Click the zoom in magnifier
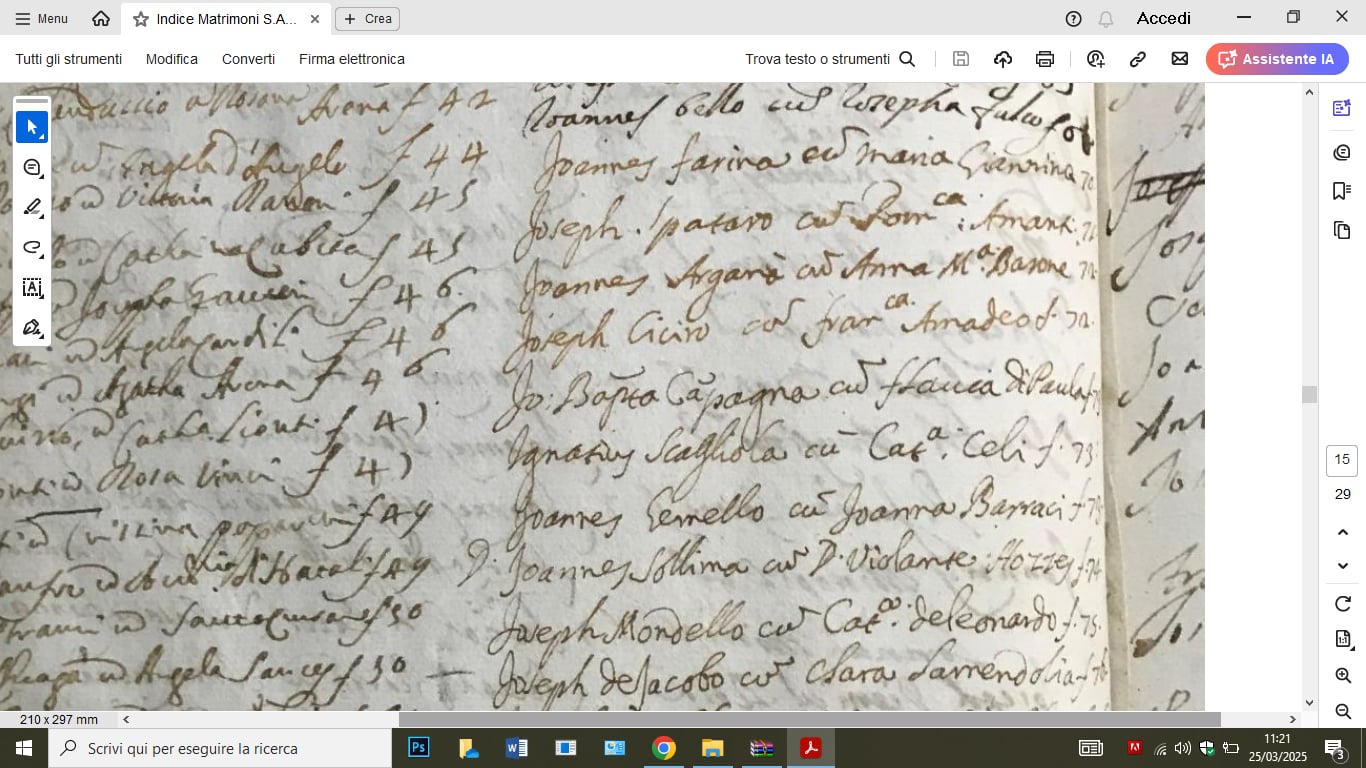 point(1343,676)
